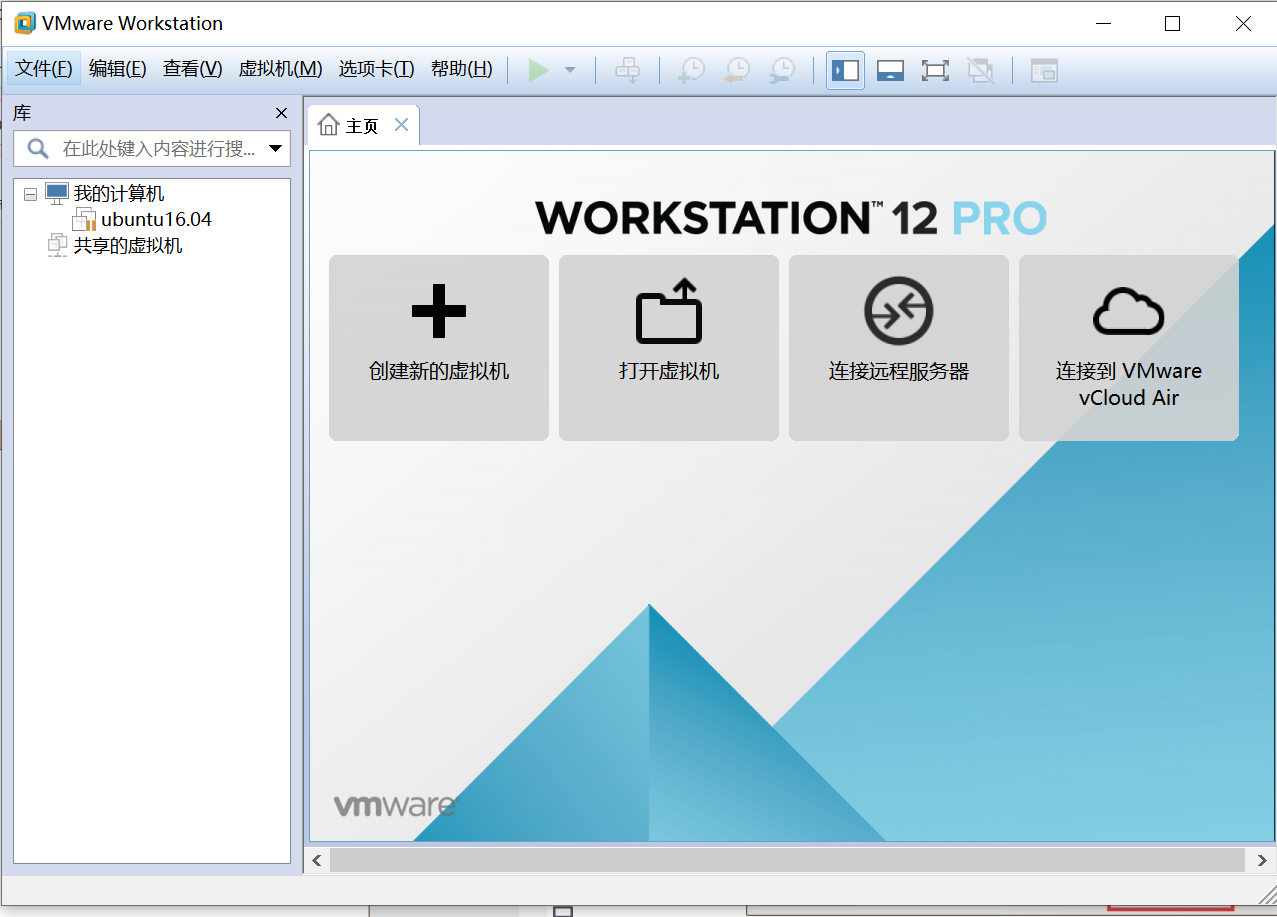Open the 帮助(H) menu
Screen dimensions: 1277x917
pyautogui.click(x=462, y=69)
